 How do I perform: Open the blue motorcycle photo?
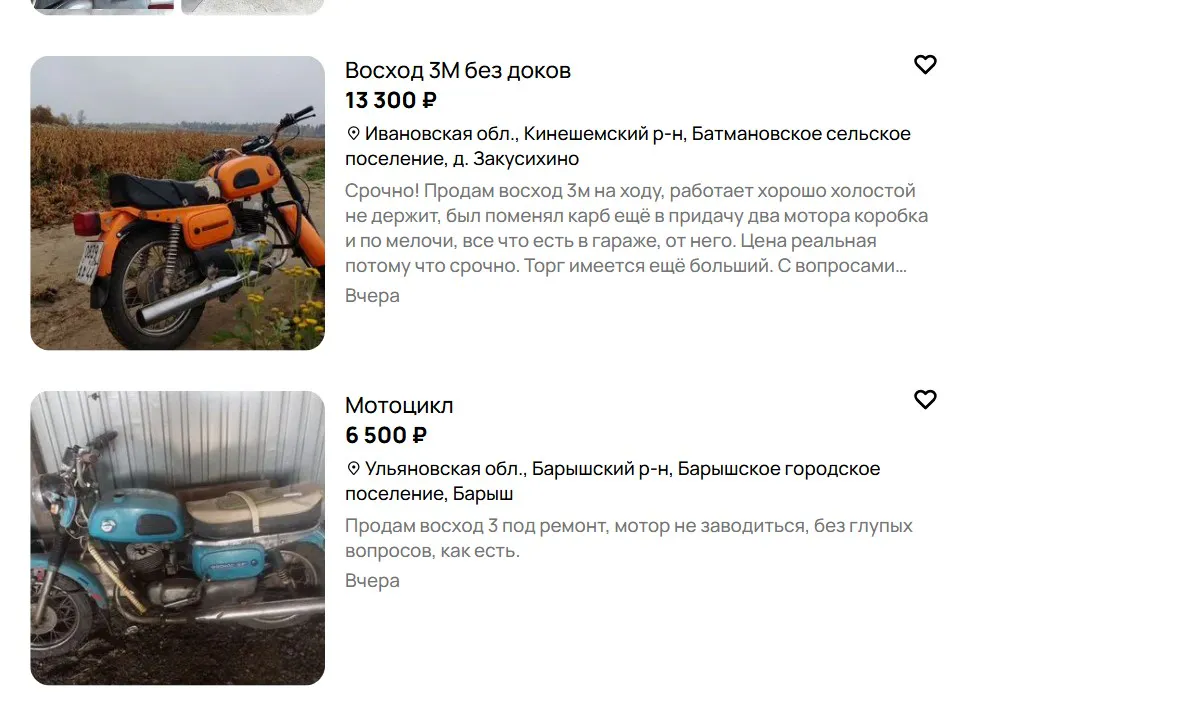(178, 538)
